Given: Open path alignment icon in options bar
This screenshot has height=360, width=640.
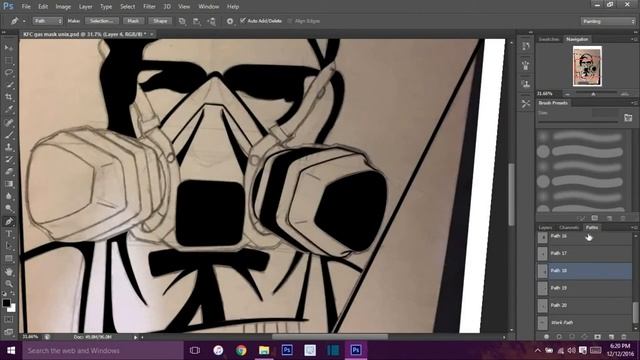Looking at the screenshot, I should pyautogui.click(x=197, y=21).
